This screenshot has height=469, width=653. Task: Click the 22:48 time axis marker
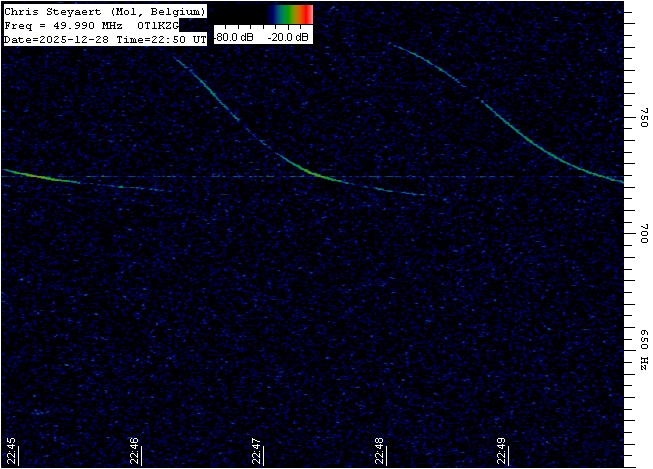[380, 451]
